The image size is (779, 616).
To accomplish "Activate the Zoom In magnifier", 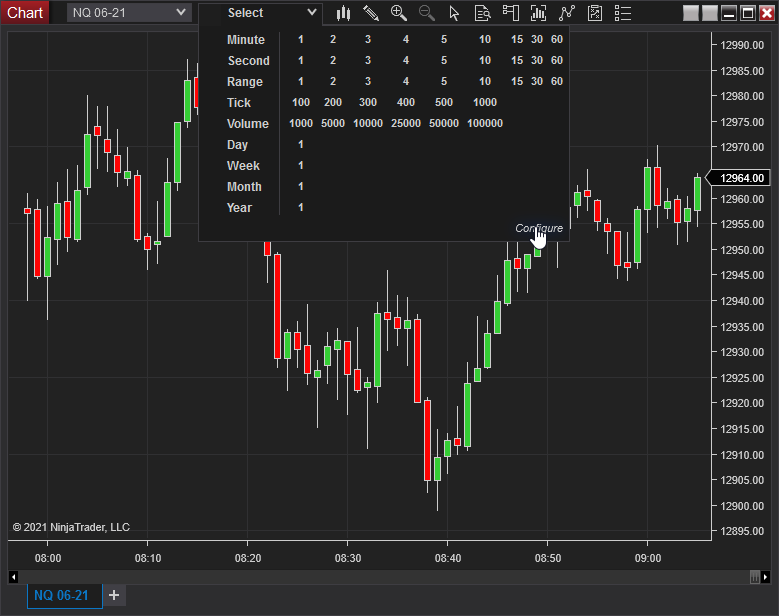I will click(398, 13).
